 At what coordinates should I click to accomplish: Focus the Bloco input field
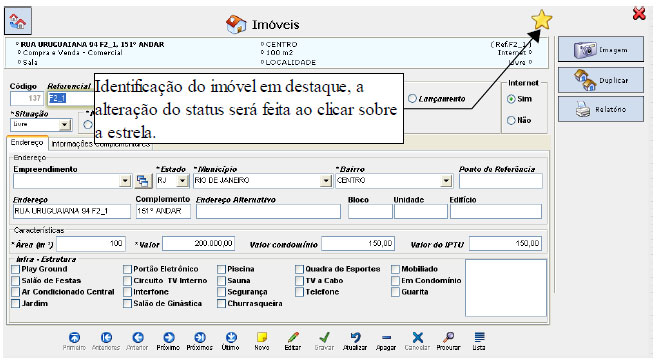(370, 211)
